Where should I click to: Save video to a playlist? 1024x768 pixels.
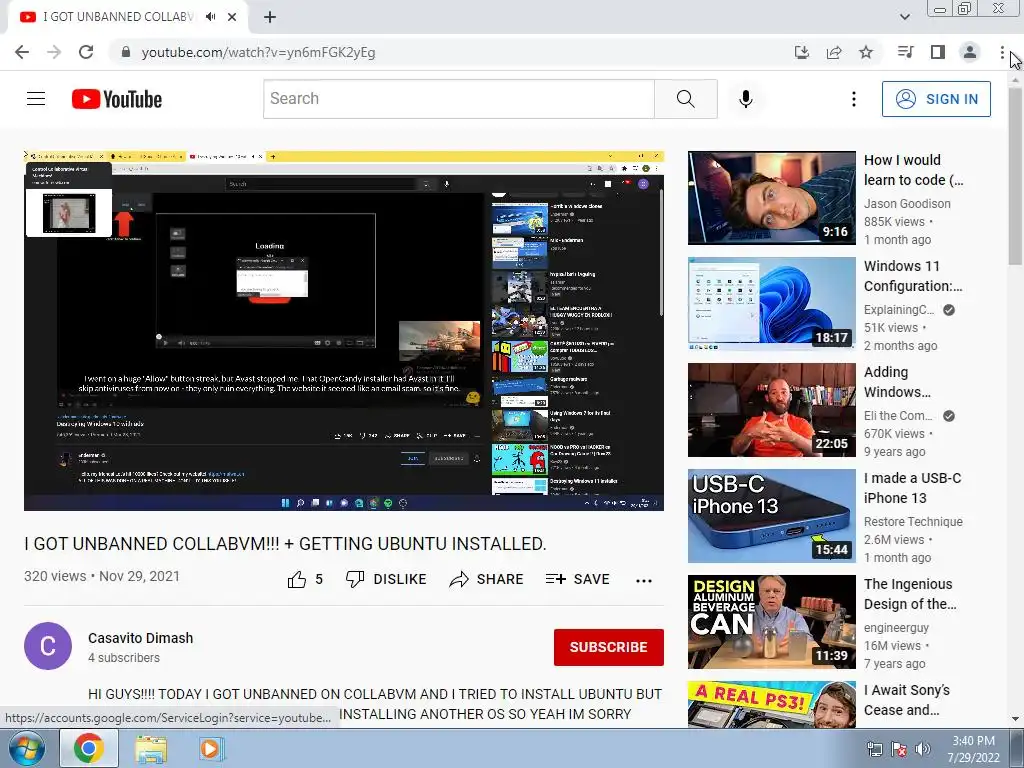(577, 579)
